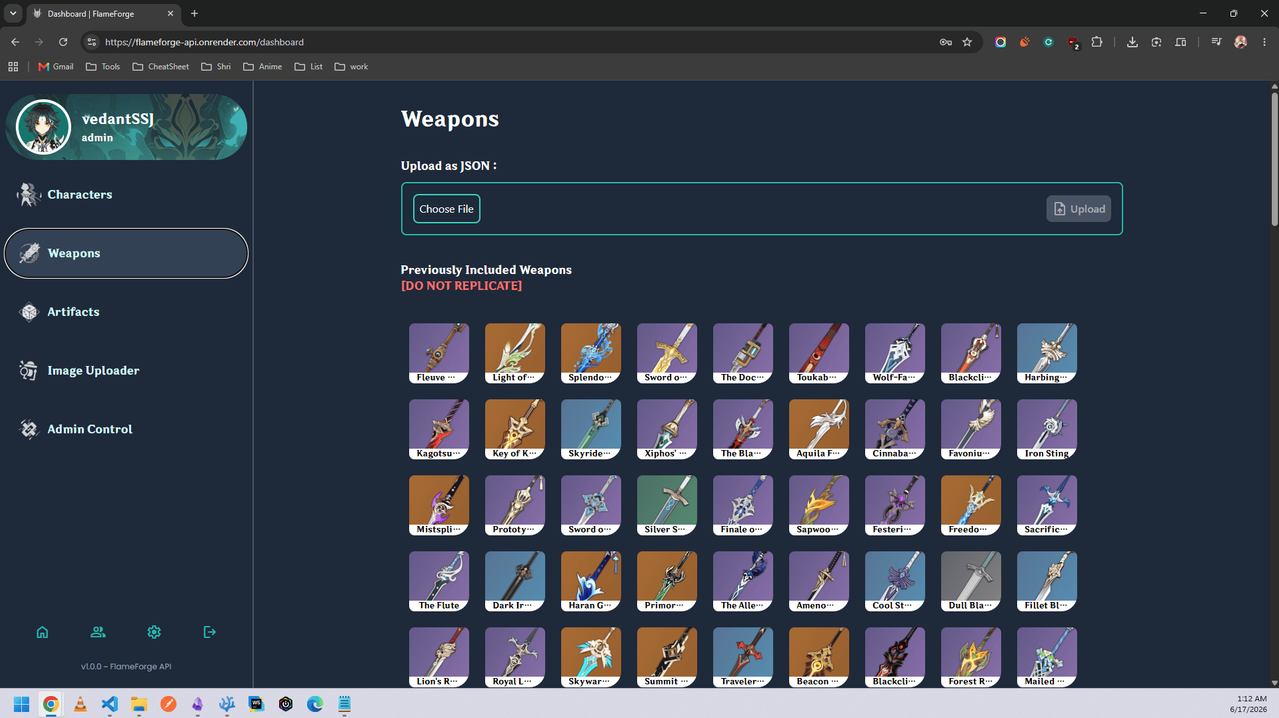Go to Image Uploader section

(126, 370)
